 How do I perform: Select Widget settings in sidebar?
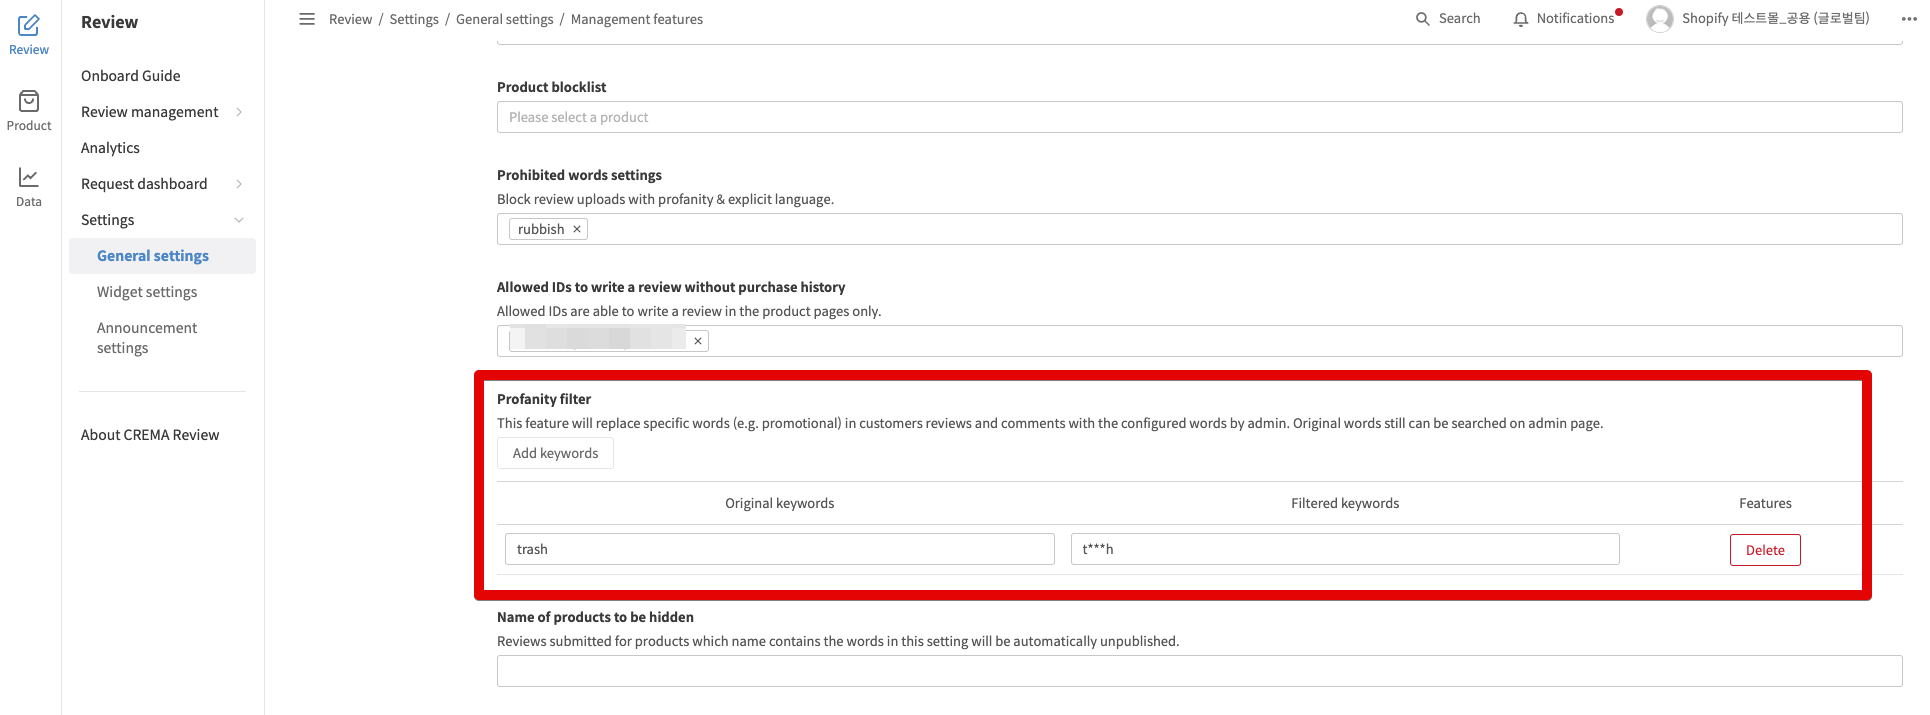[x=147, y=292]
